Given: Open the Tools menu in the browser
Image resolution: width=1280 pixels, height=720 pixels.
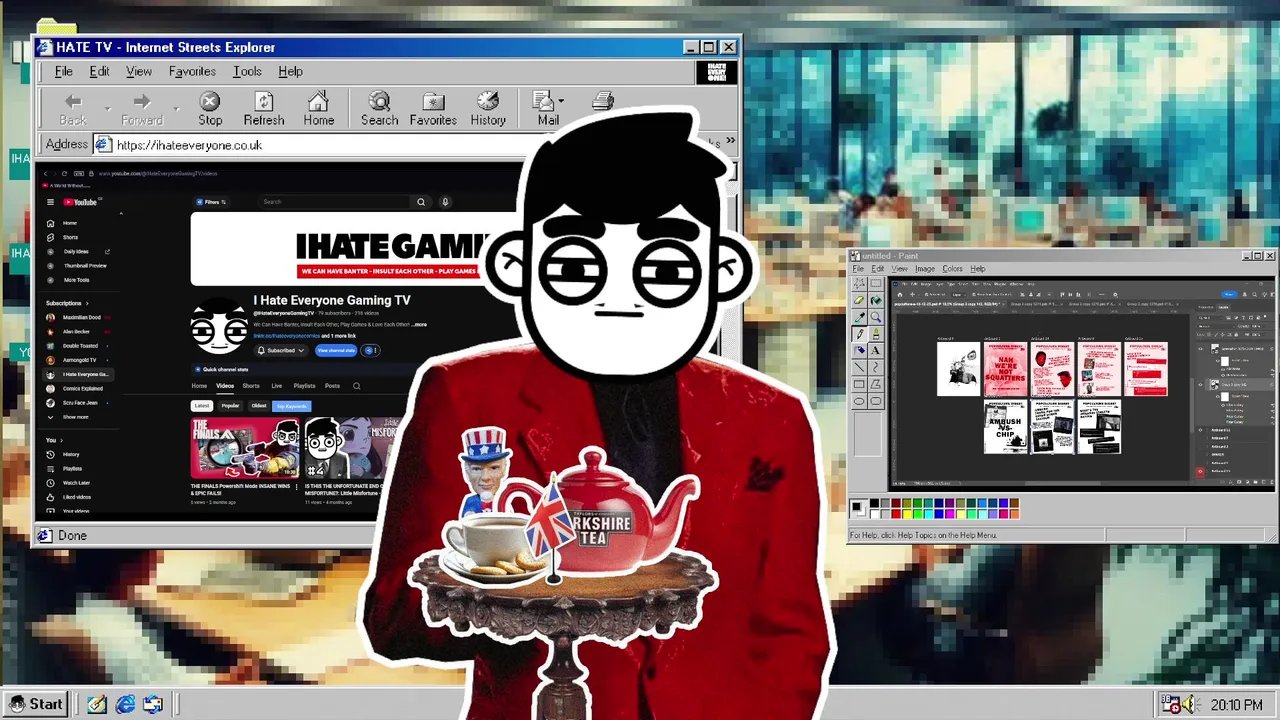Looking at the screenshot, I should pyautogui.click(x=247, y=71).
